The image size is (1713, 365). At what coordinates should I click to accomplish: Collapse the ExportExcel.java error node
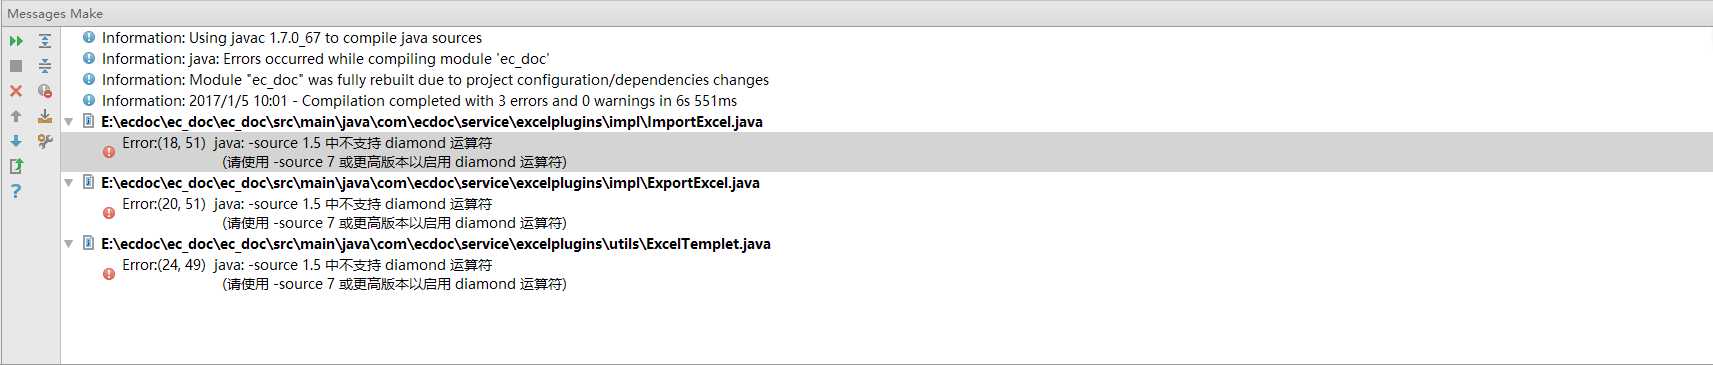[69, 183]
